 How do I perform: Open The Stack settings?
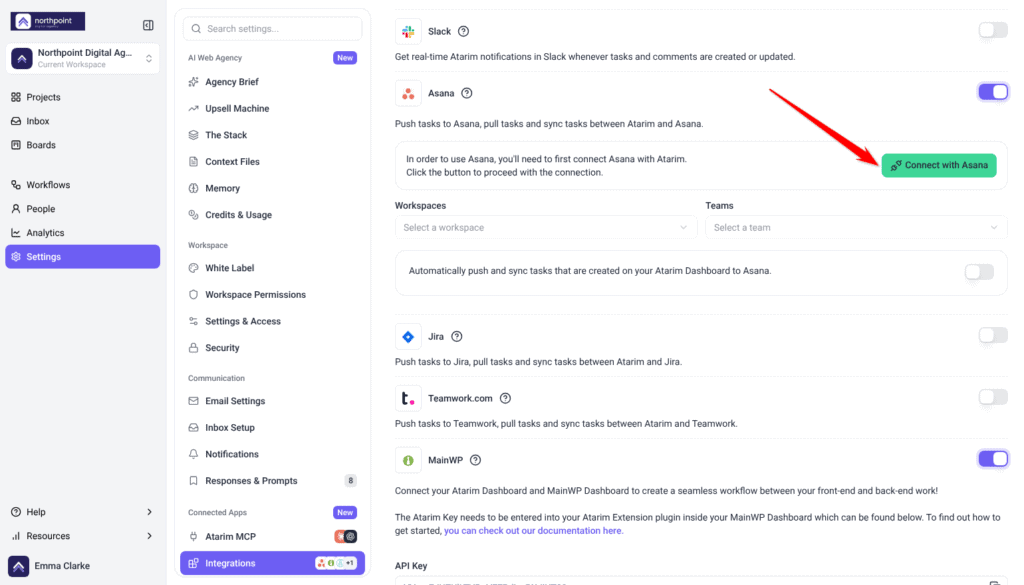[x=272, y=135]
